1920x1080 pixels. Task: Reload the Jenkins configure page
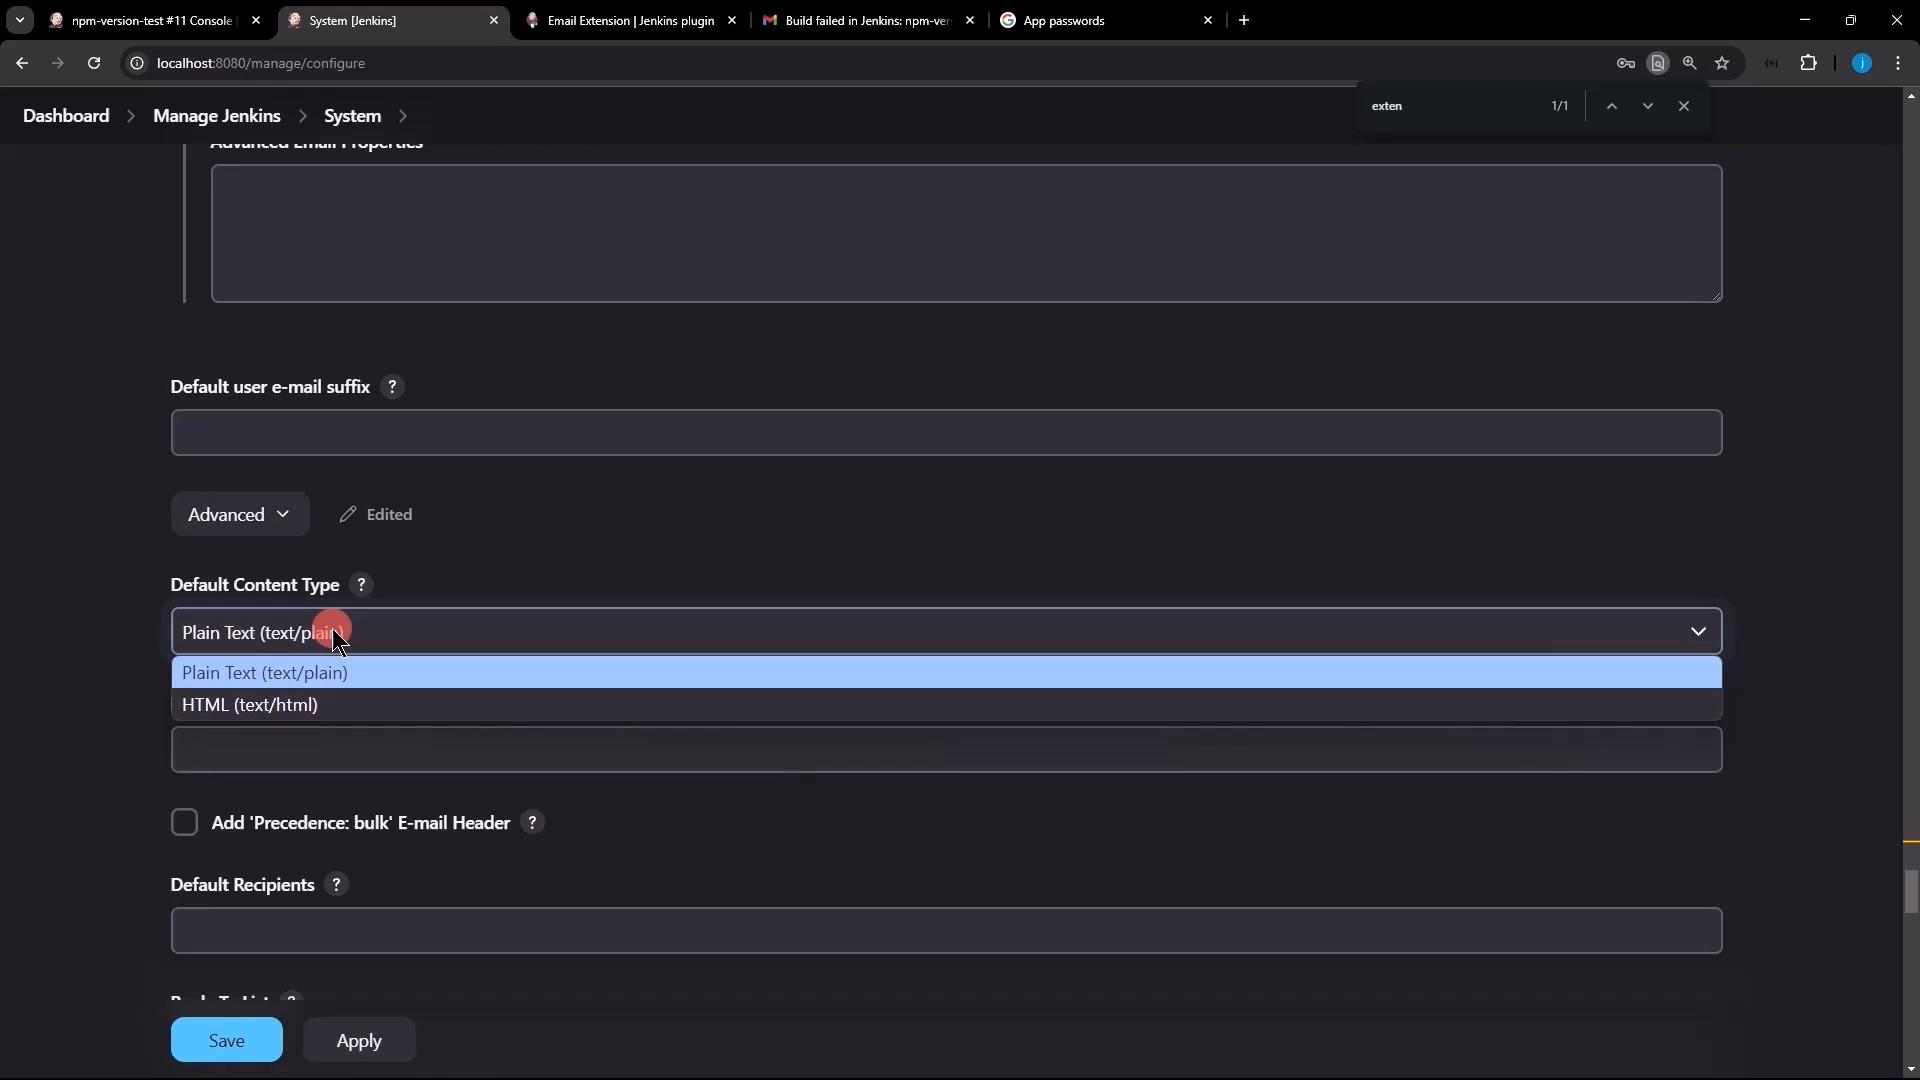coord(94,63)
